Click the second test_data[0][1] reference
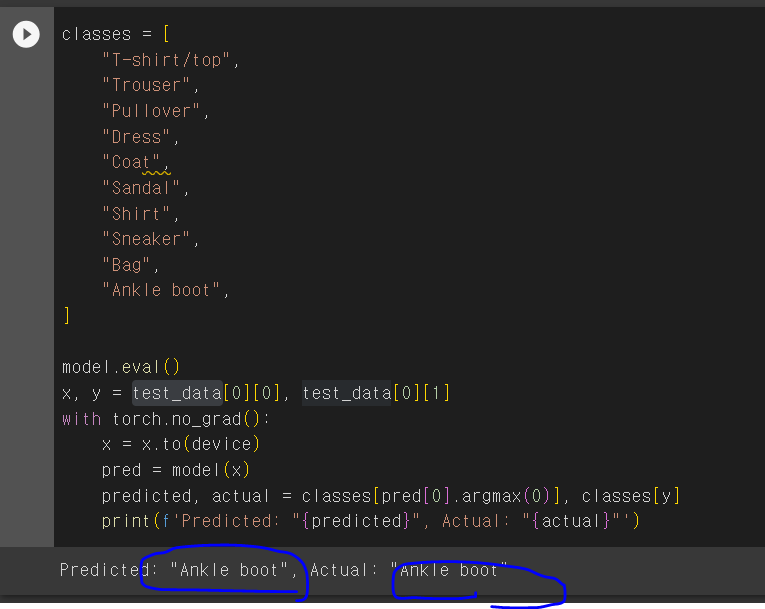 pyautogui.click(x=376, y=393)
